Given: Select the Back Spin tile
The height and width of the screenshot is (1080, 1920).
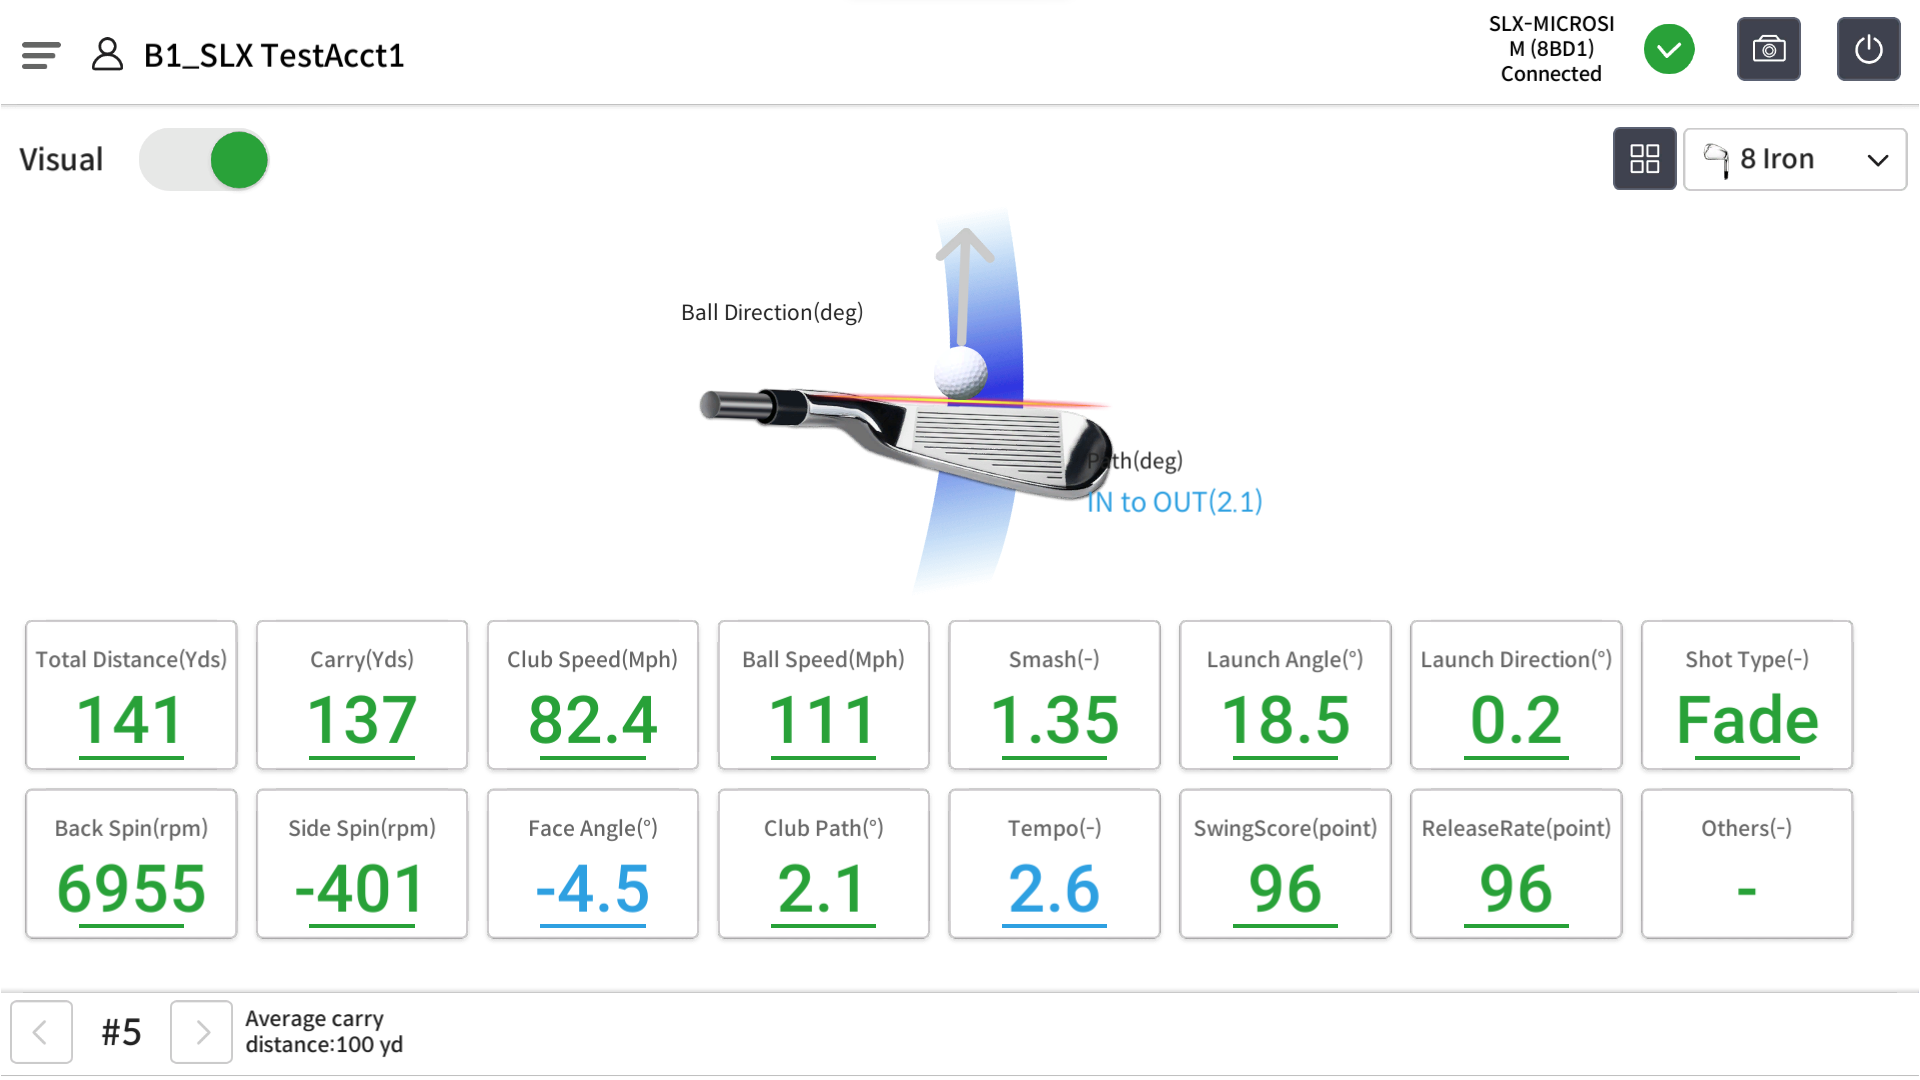Looking at the screenshot, I should tap(131, 864).
